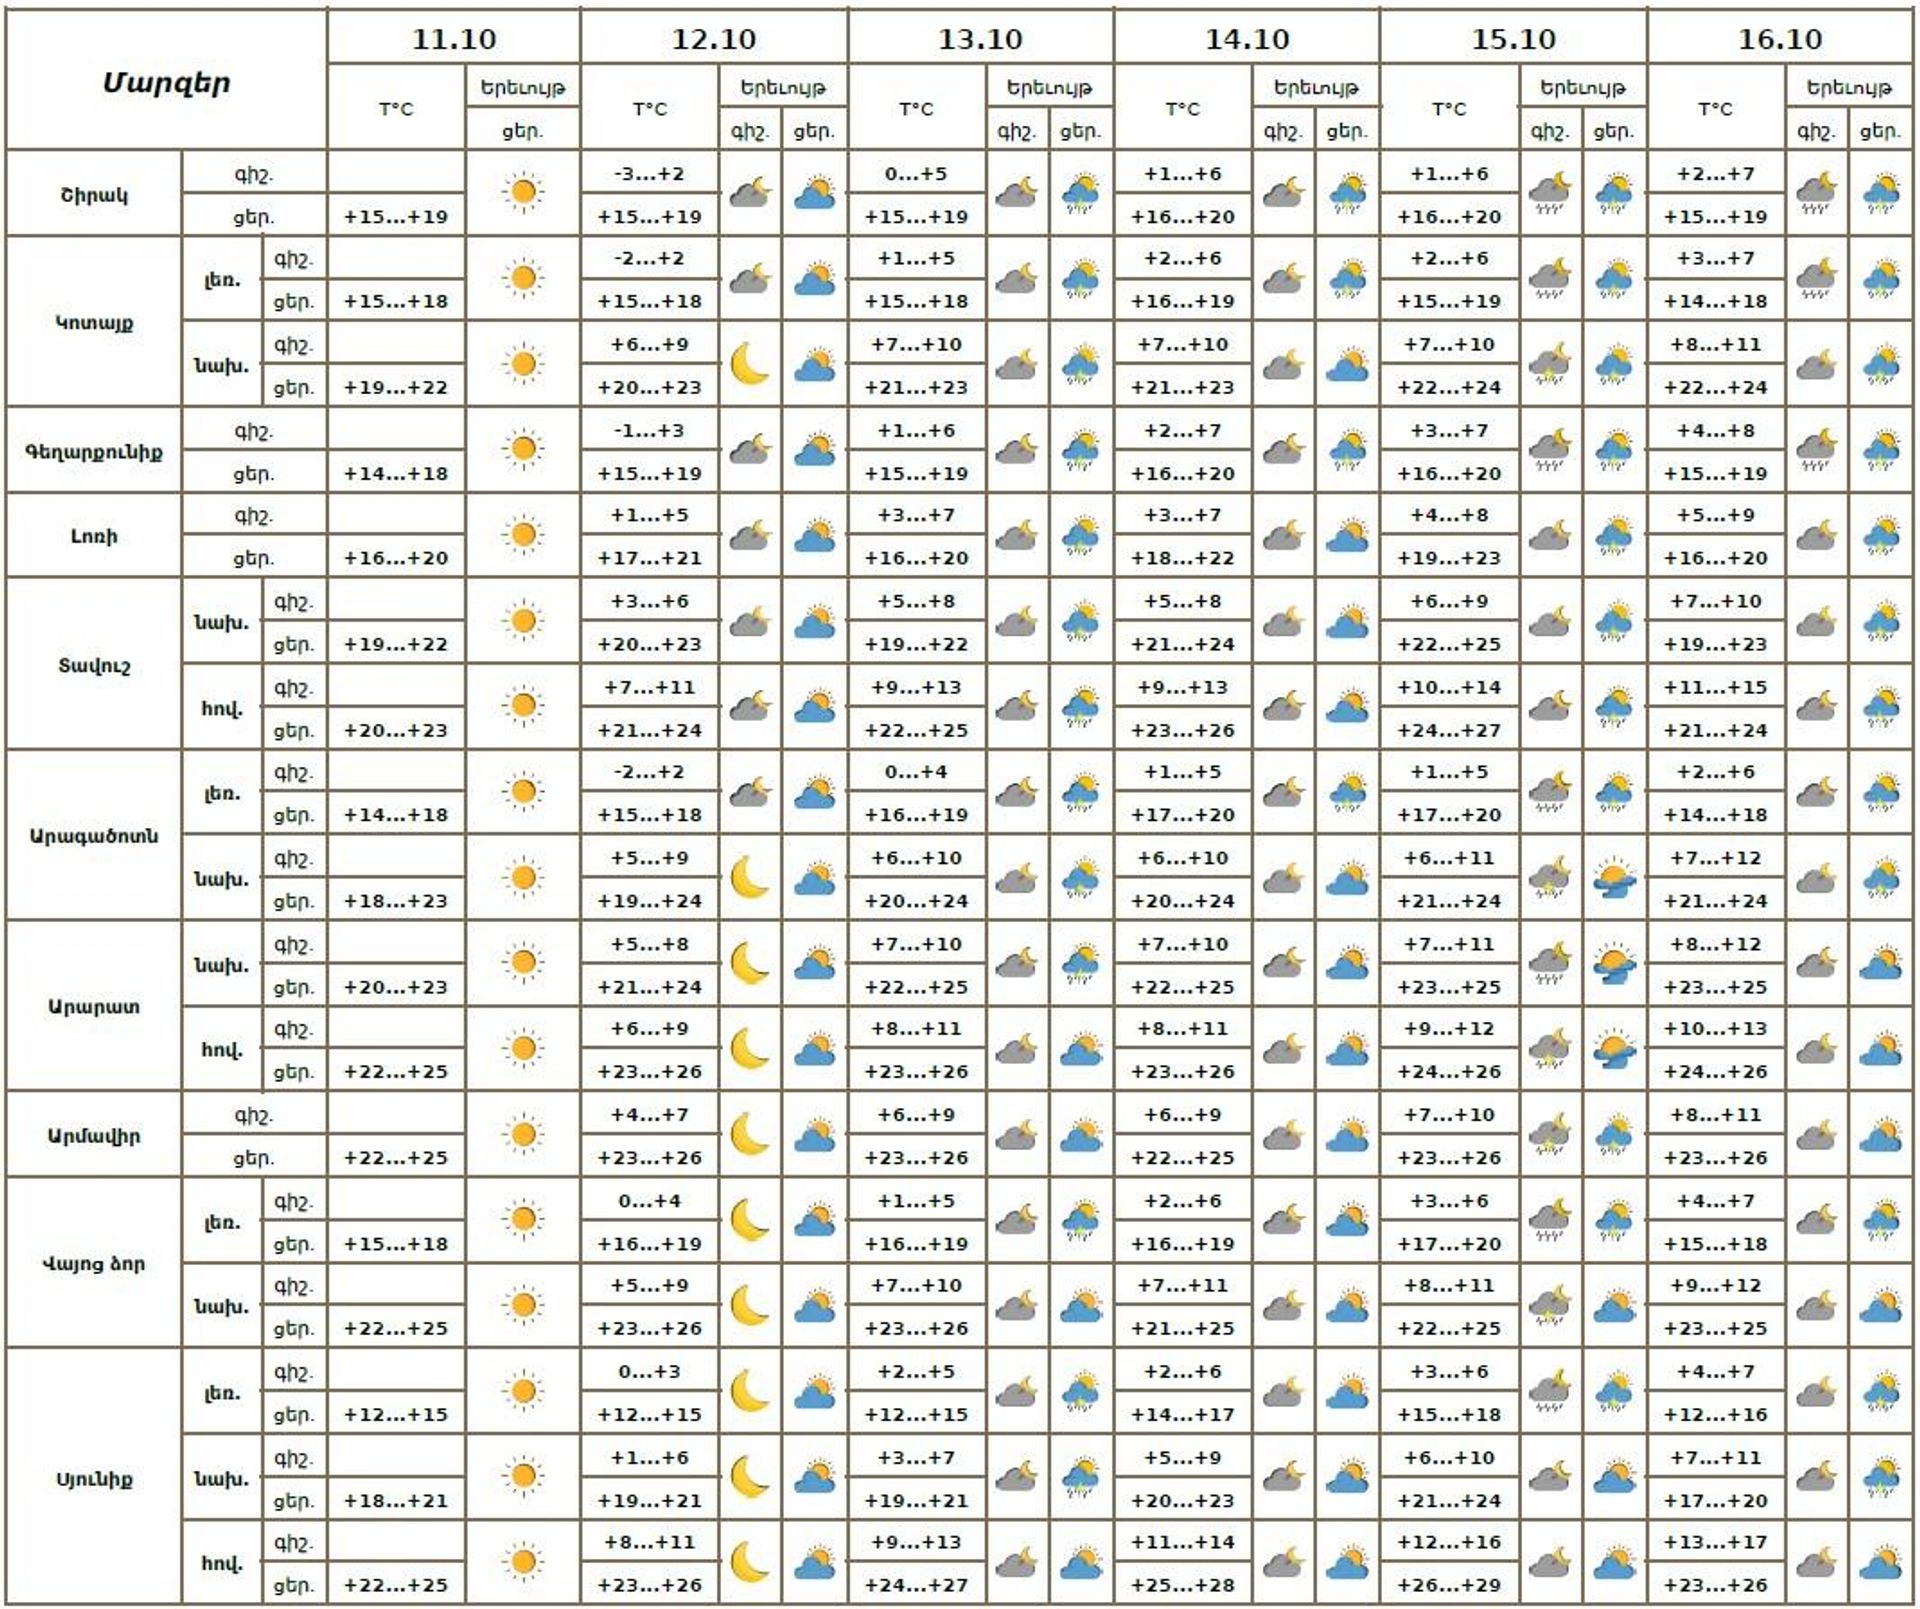This screenshot has height=1609, width=1920.
Task: Click the -1...+3 temperature cell
Action: pyautogui.click(x=650, y=431)
